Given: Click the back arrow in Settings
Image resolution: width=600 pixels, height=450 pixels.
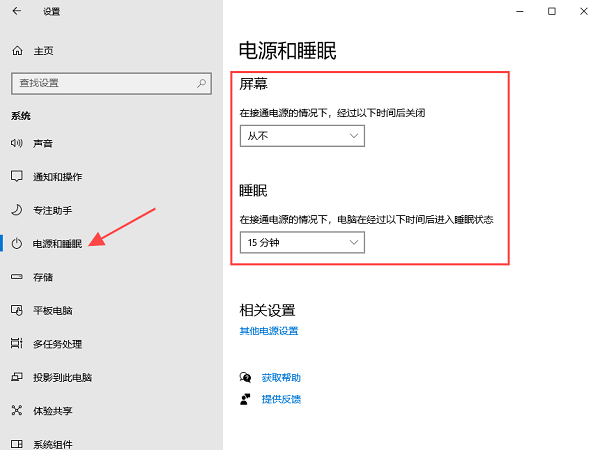Looking at the screenshot, I should tap(16, 11).
